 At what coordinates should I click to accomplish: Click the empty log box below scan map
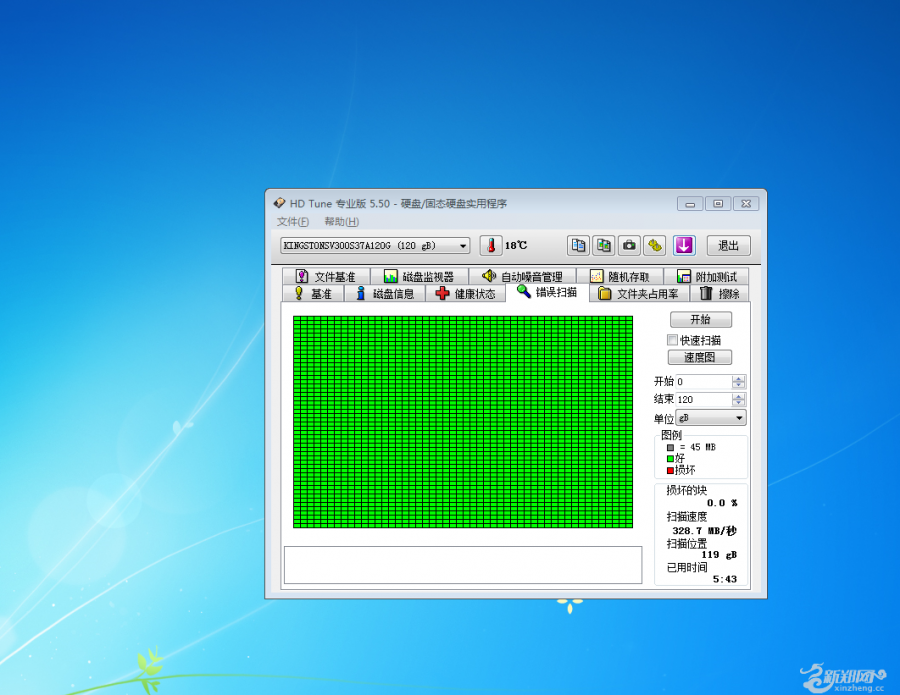(x=463, y=565)
